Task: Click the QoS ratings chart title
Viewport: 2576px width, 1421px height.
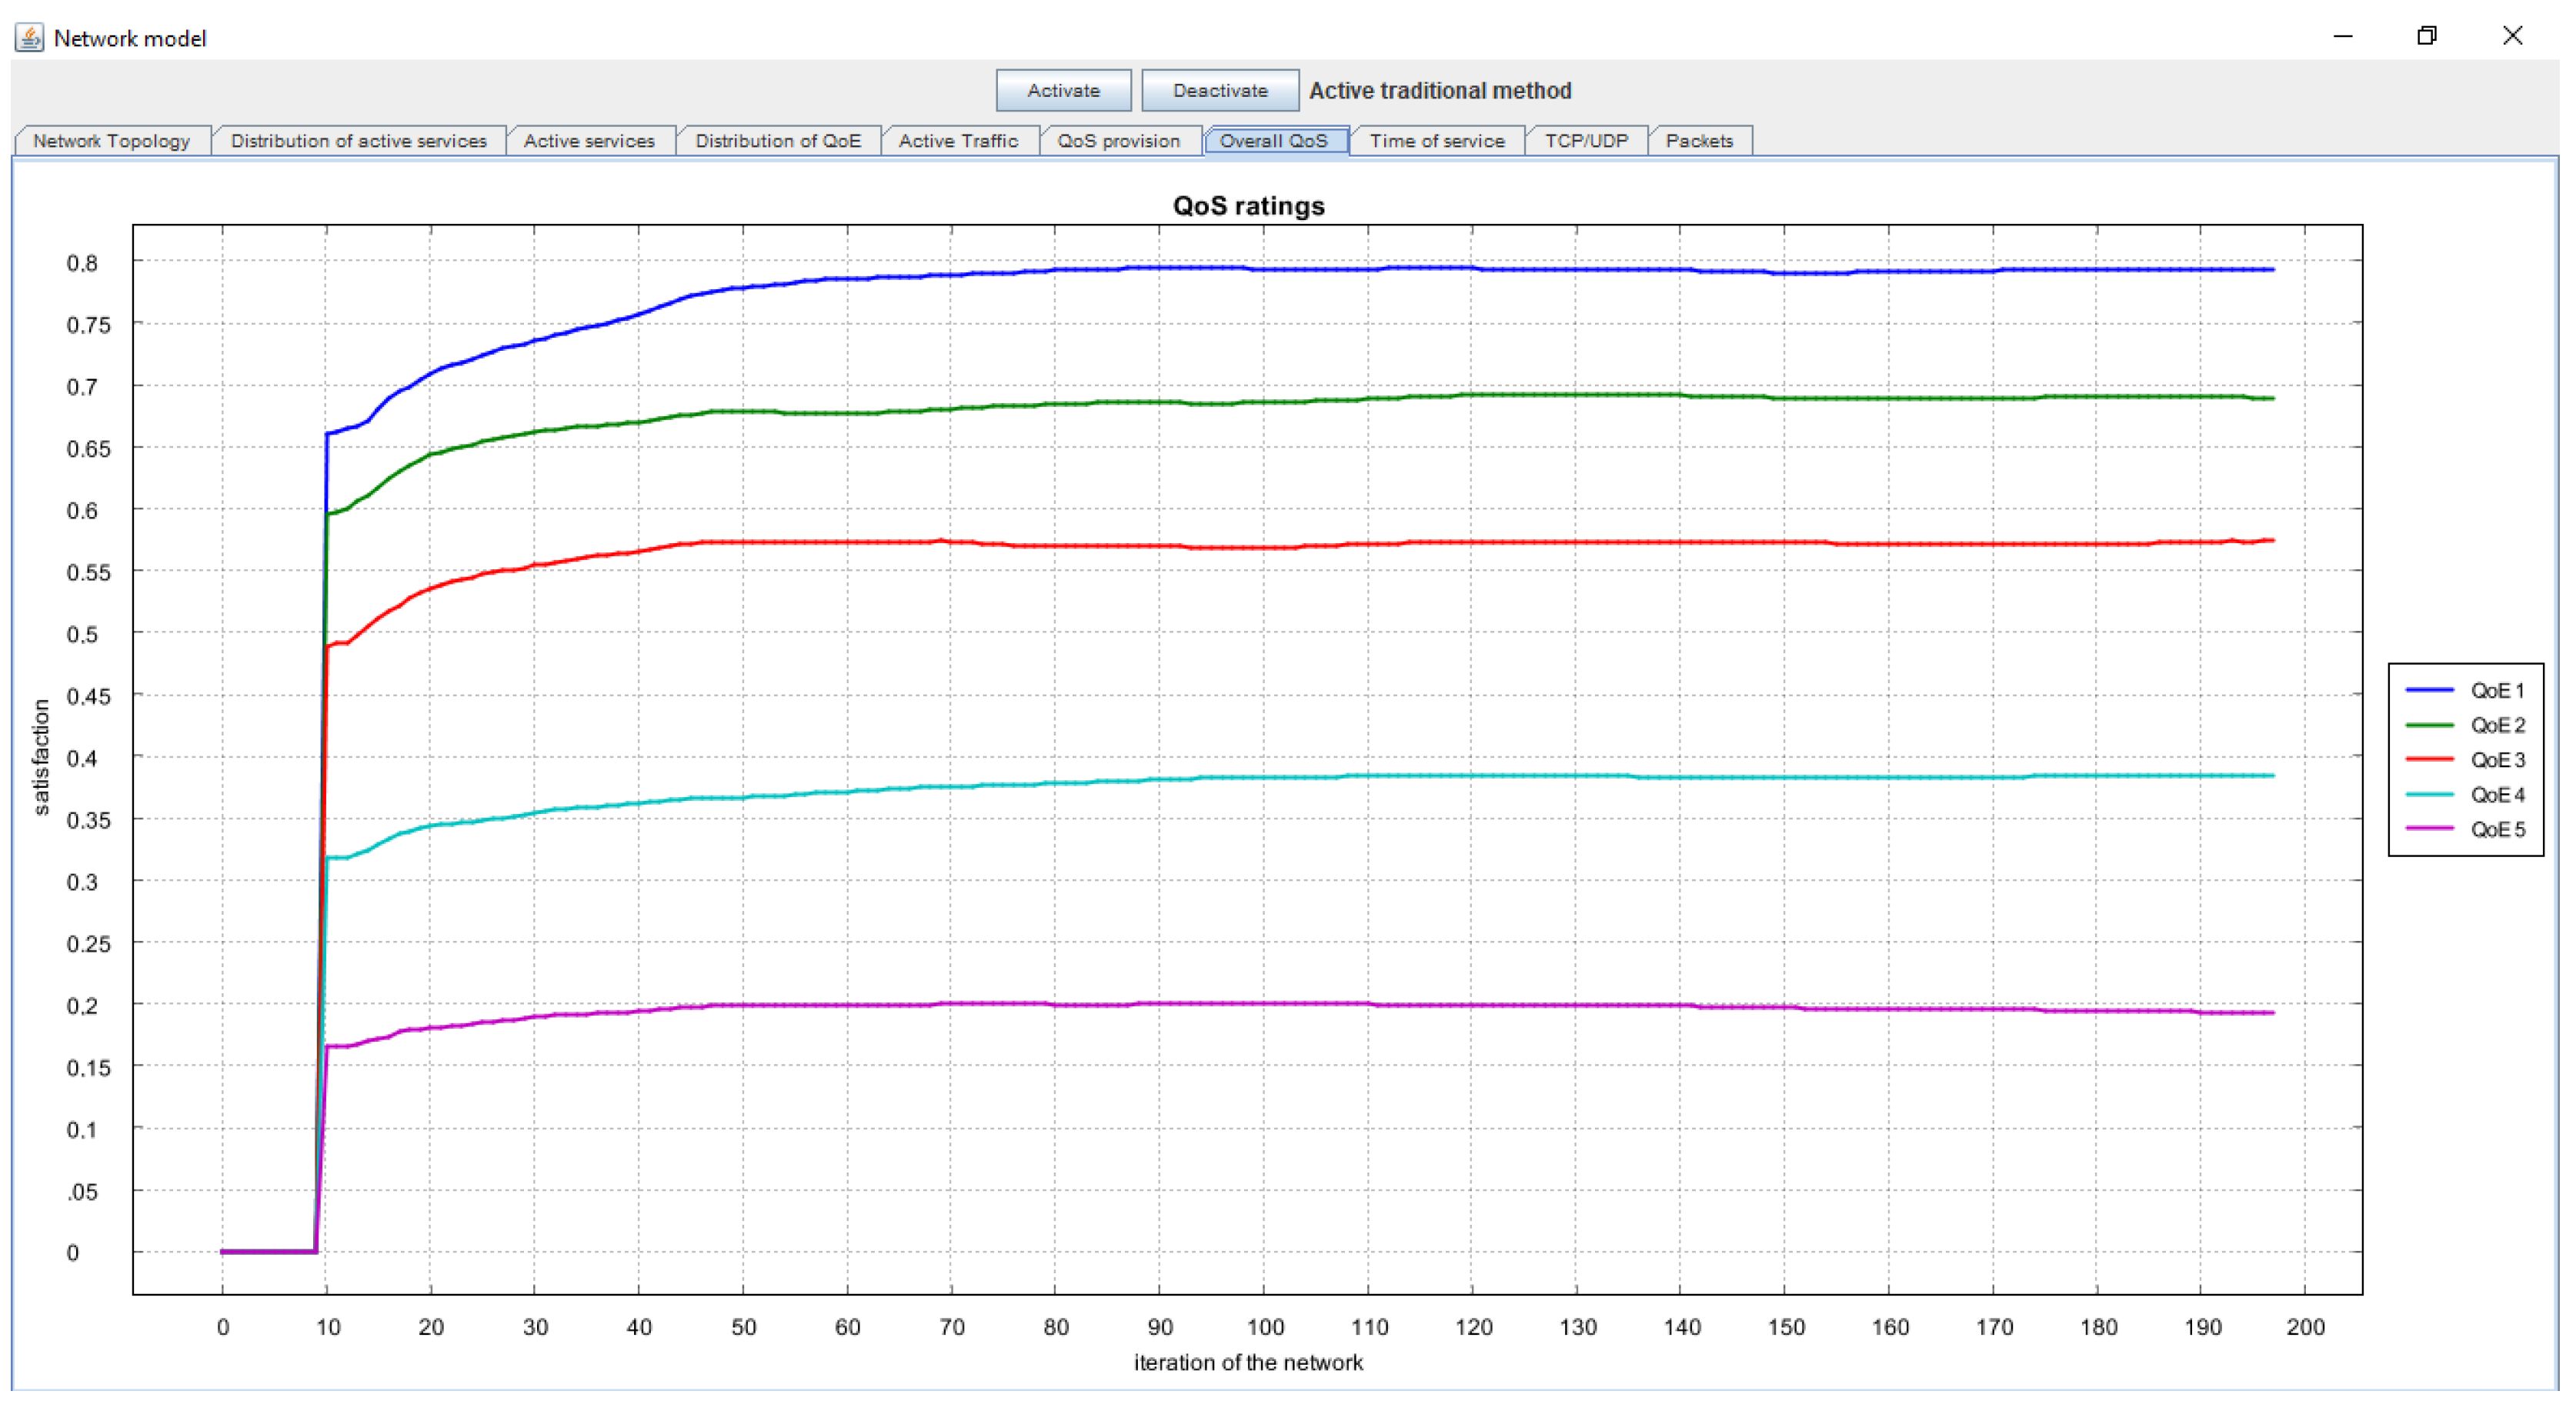Action: coord(1248,206)
